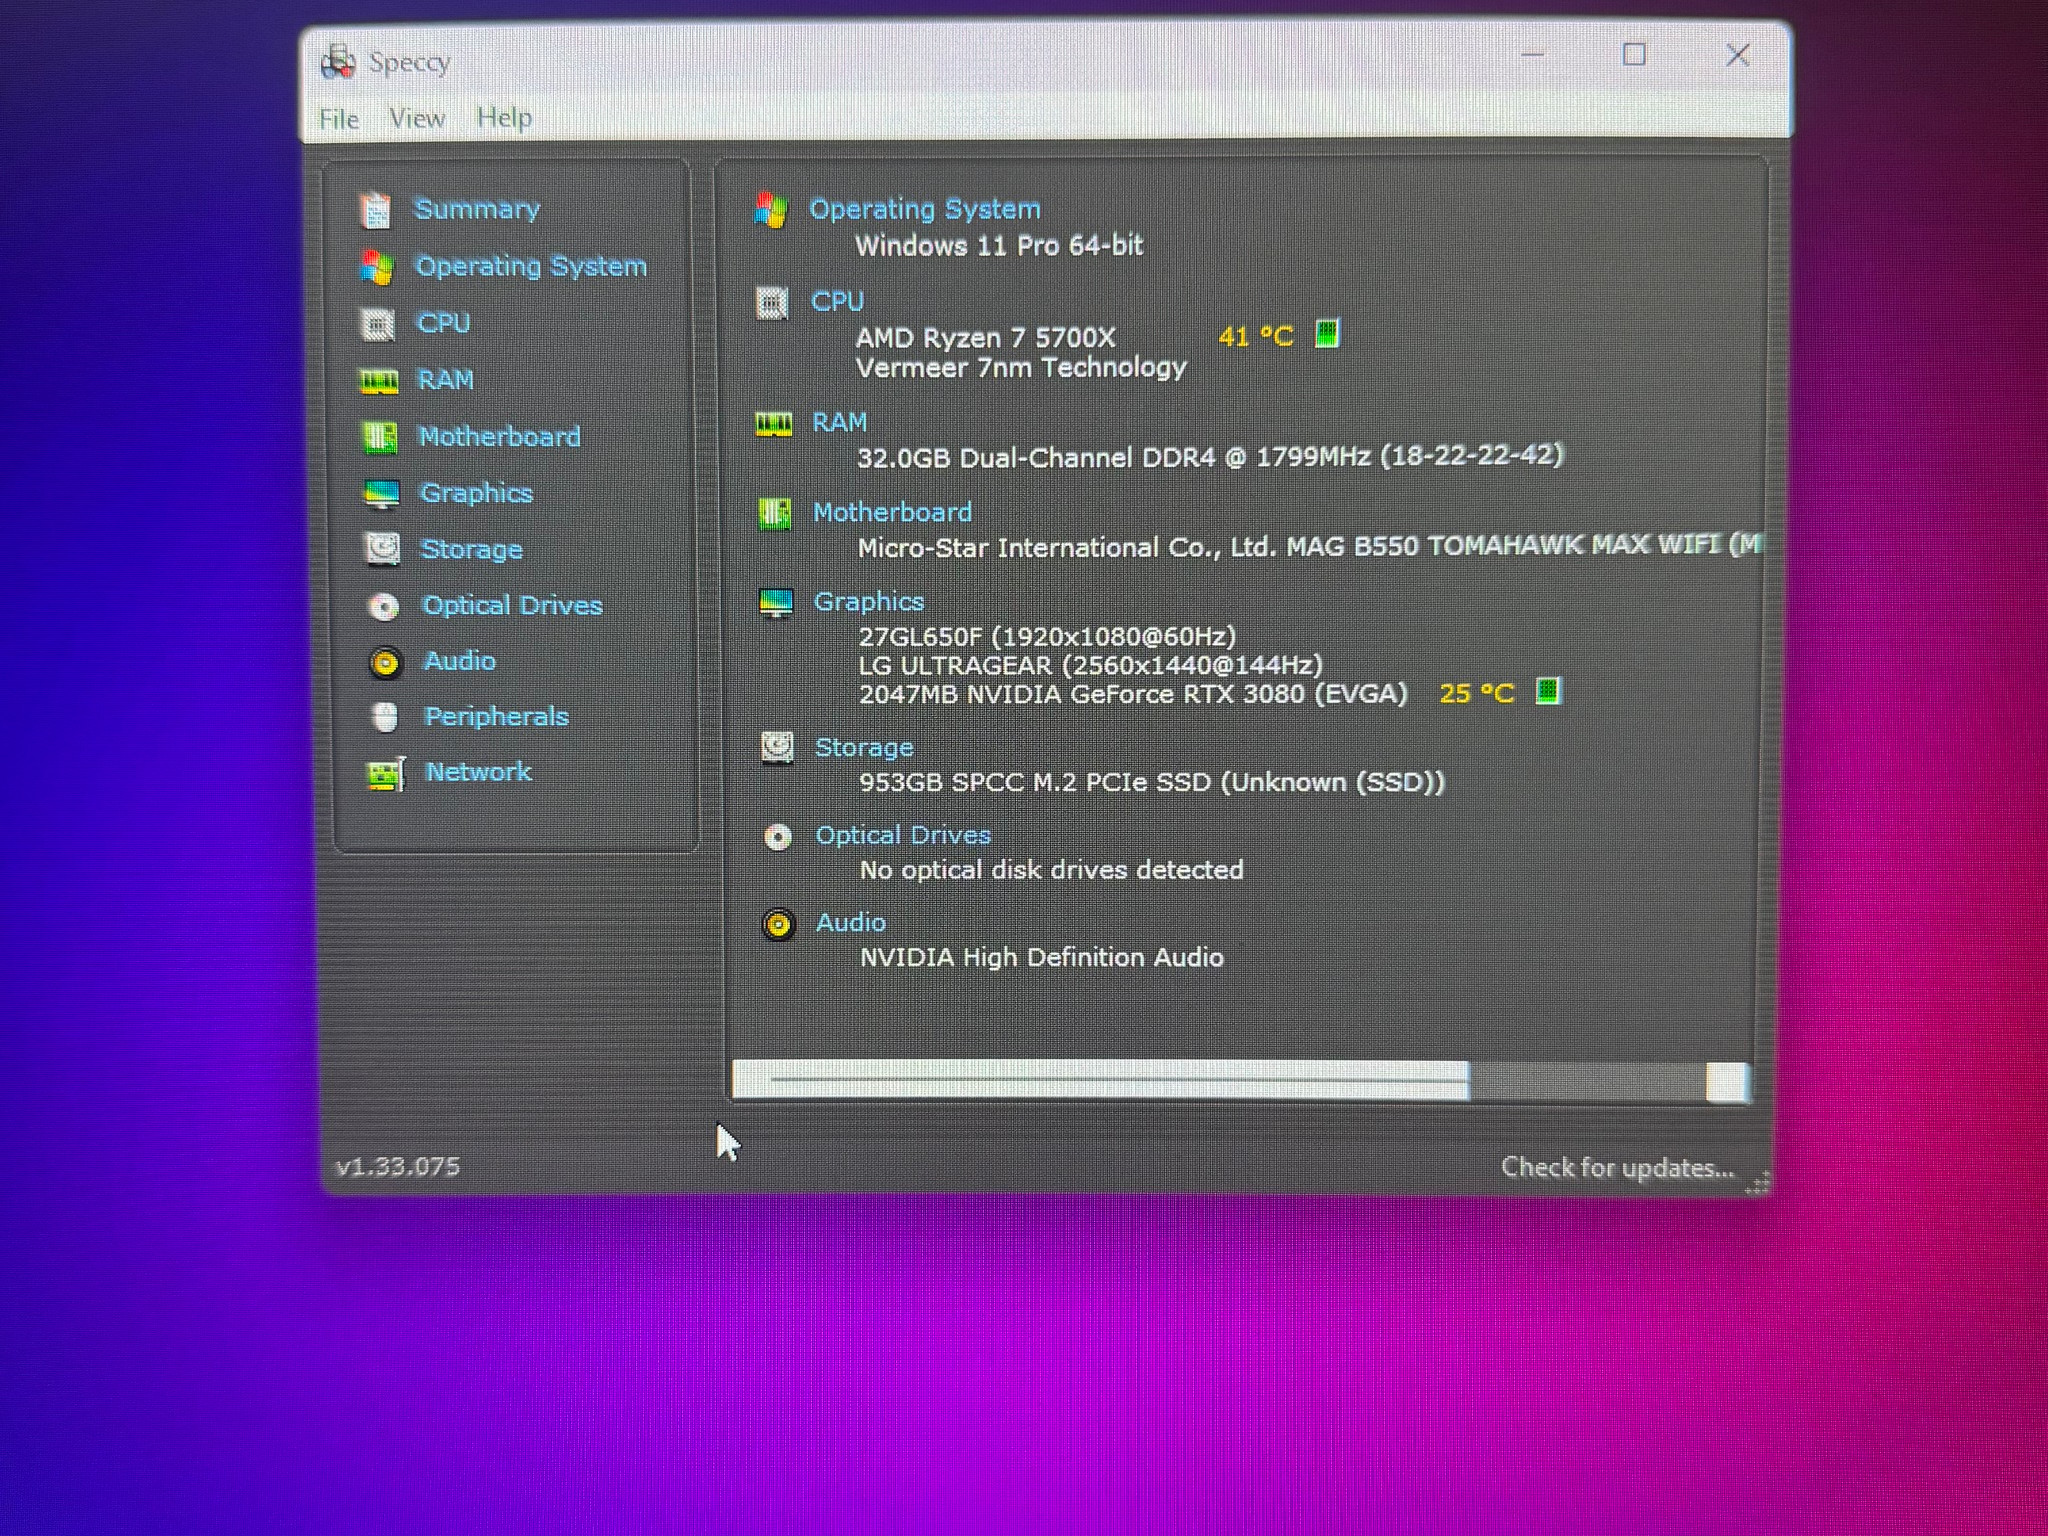This screenshot has width=2048, height=1536.
Task: Click the Optical Drives disc icon in summary pane
Action: (x=778, y=836)
